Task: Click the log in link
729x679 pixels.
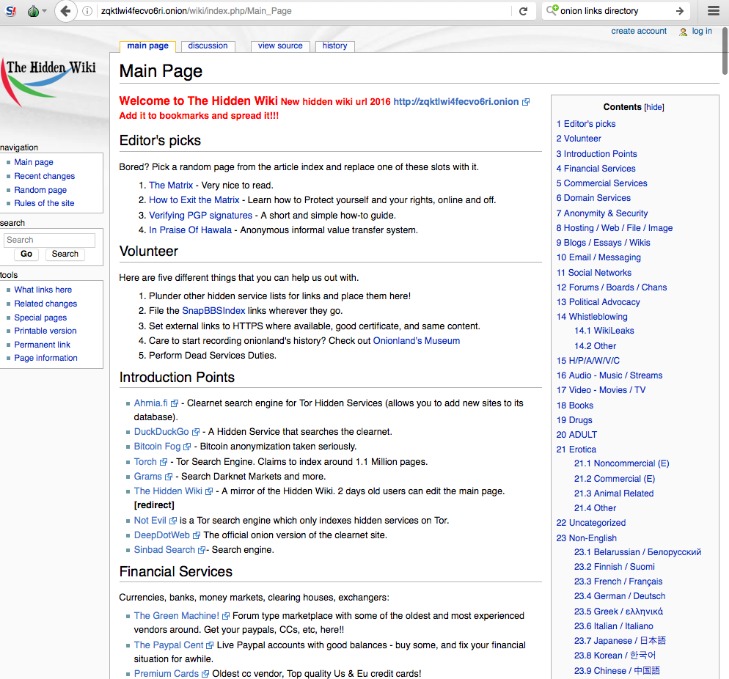Action: coord(702,31)
